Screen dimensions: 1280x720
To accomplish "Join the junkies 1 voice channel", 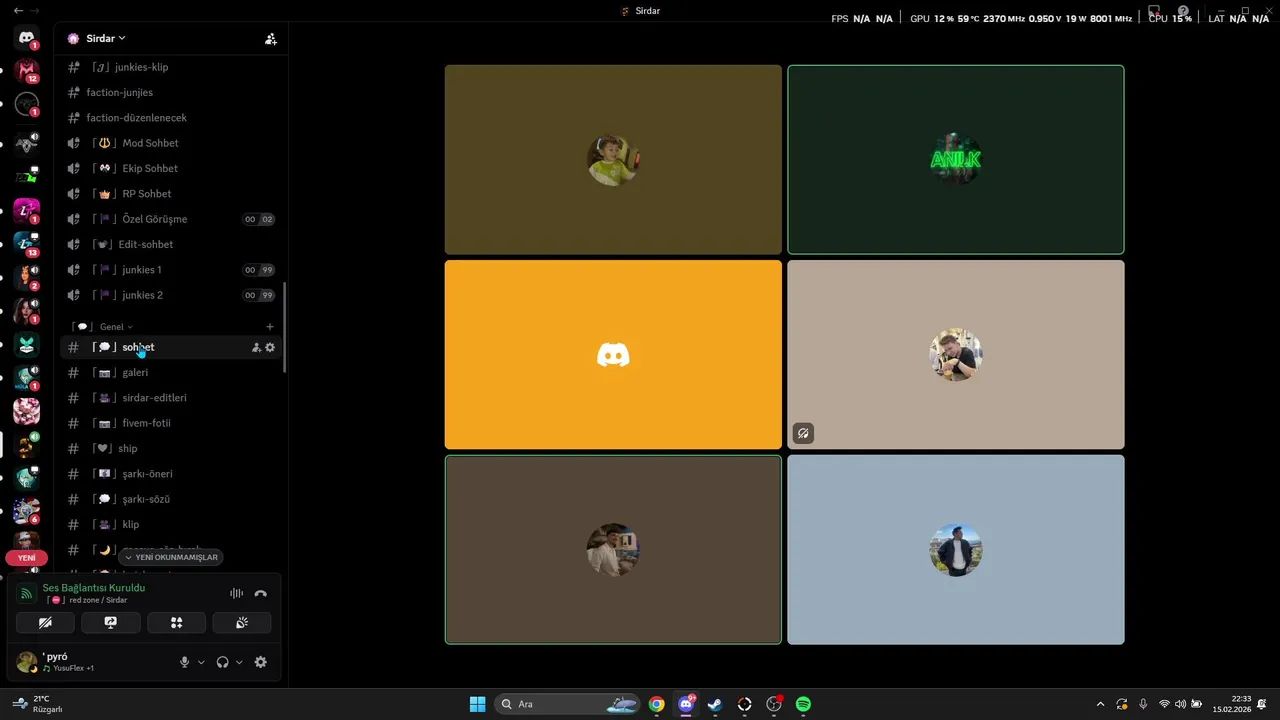I will (170, 269).
